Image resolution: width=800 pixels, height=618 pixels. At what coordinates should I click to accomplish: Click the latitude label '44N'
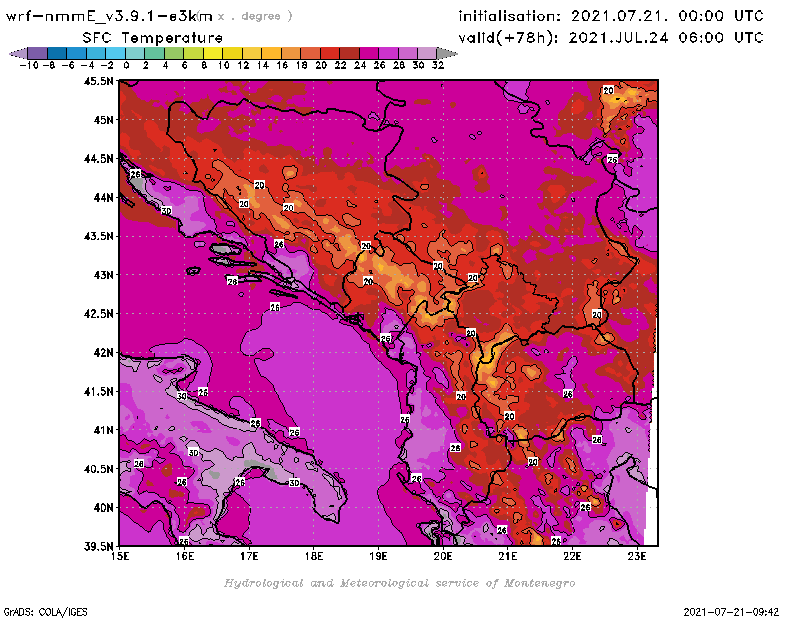coord(103,197)
